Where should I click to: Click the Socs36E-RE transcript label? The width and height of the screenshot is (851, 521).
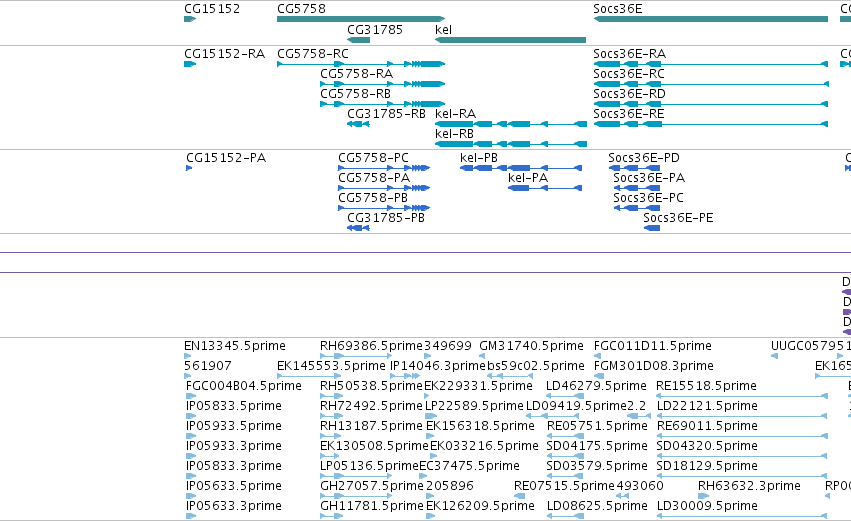[628, 114]
